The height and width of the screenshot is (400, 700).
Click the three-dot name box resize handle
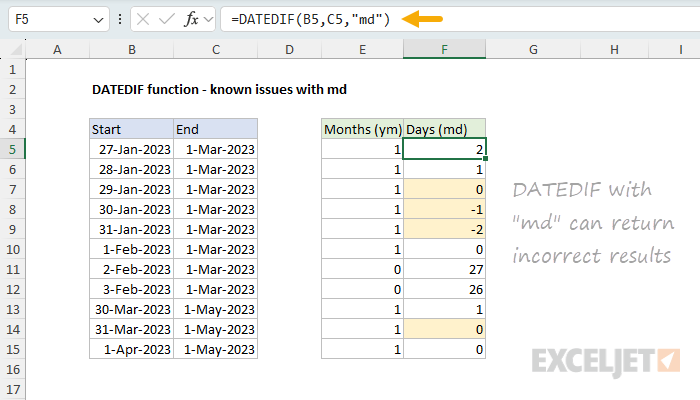[x=120, y=19]
